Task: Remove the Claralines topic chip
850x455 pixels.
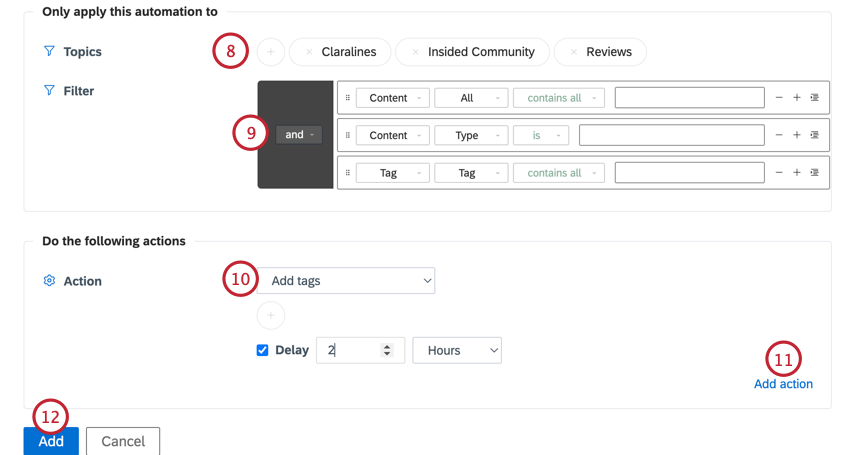Action: coord(309,52)
